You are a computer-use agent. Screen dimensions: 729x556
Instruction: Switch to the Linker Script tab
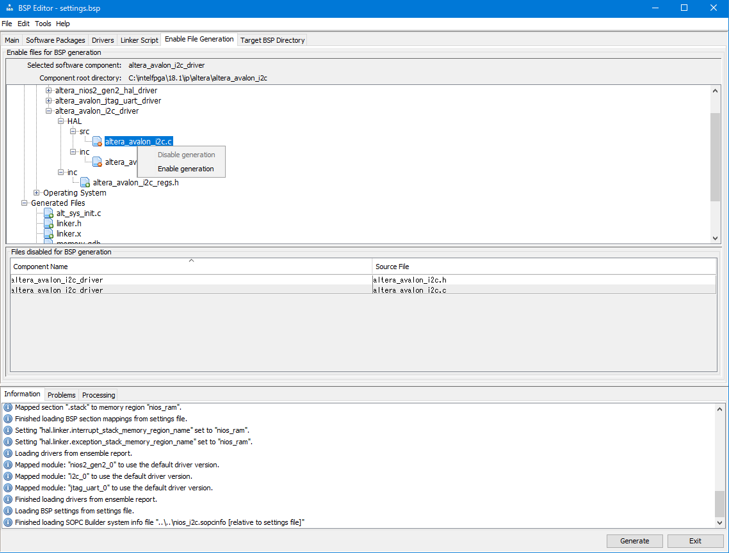click(x=139, y=40)
